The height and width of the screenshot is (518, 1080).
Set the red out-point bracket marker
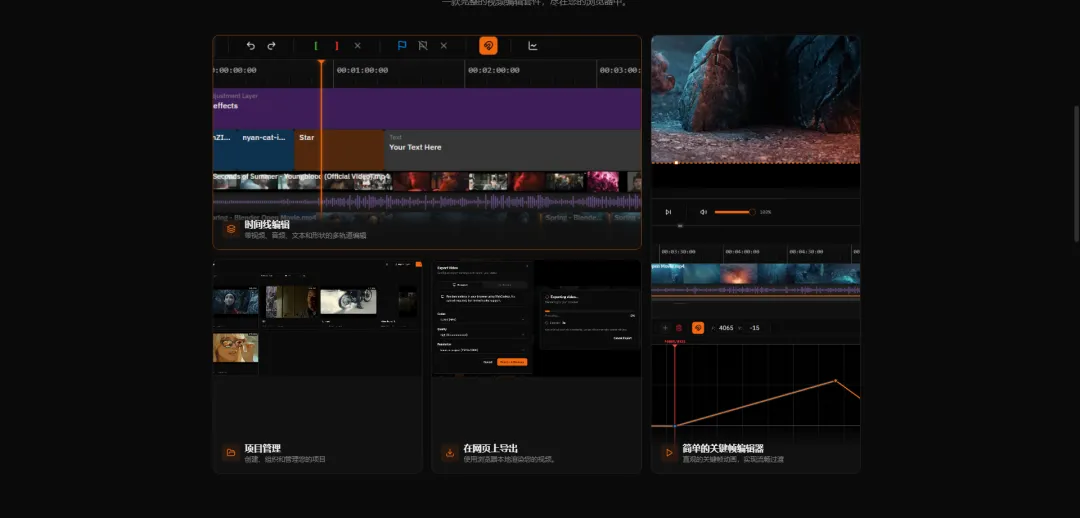pyautogui.click(x=337, y=46)
